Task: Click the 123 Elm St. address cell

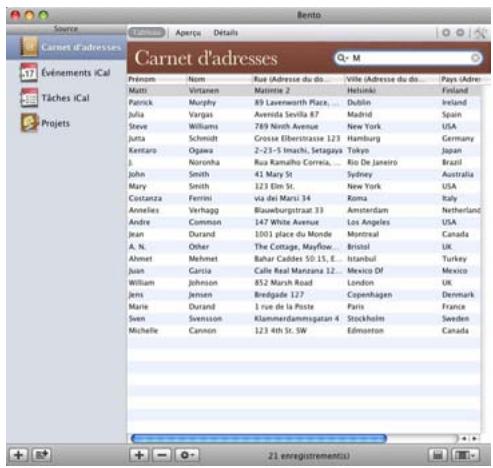Action: [274, 186]
